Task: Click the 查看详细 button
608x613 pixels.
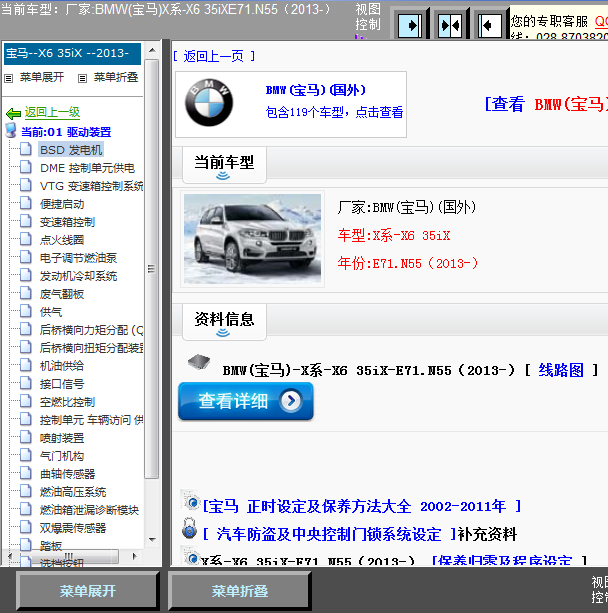Action: tap(246, 401)
